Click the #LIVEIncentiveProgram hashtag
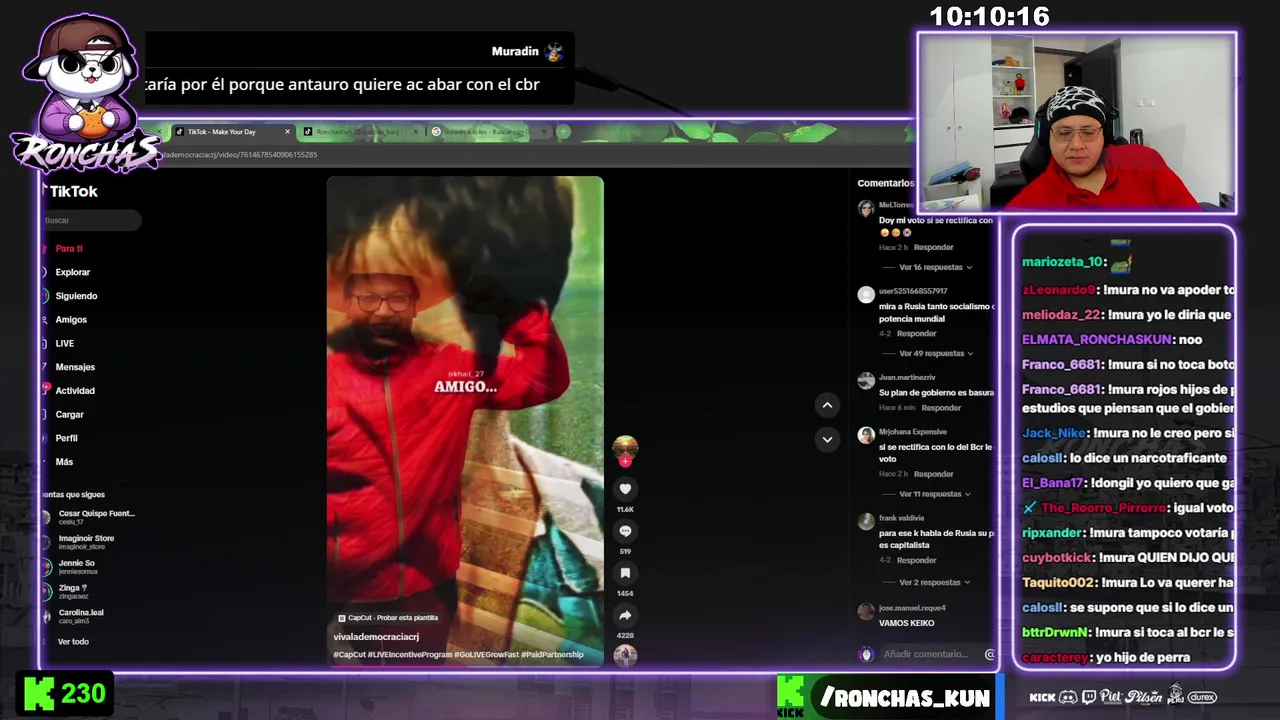1280x720 pixels. click(410, 655)
